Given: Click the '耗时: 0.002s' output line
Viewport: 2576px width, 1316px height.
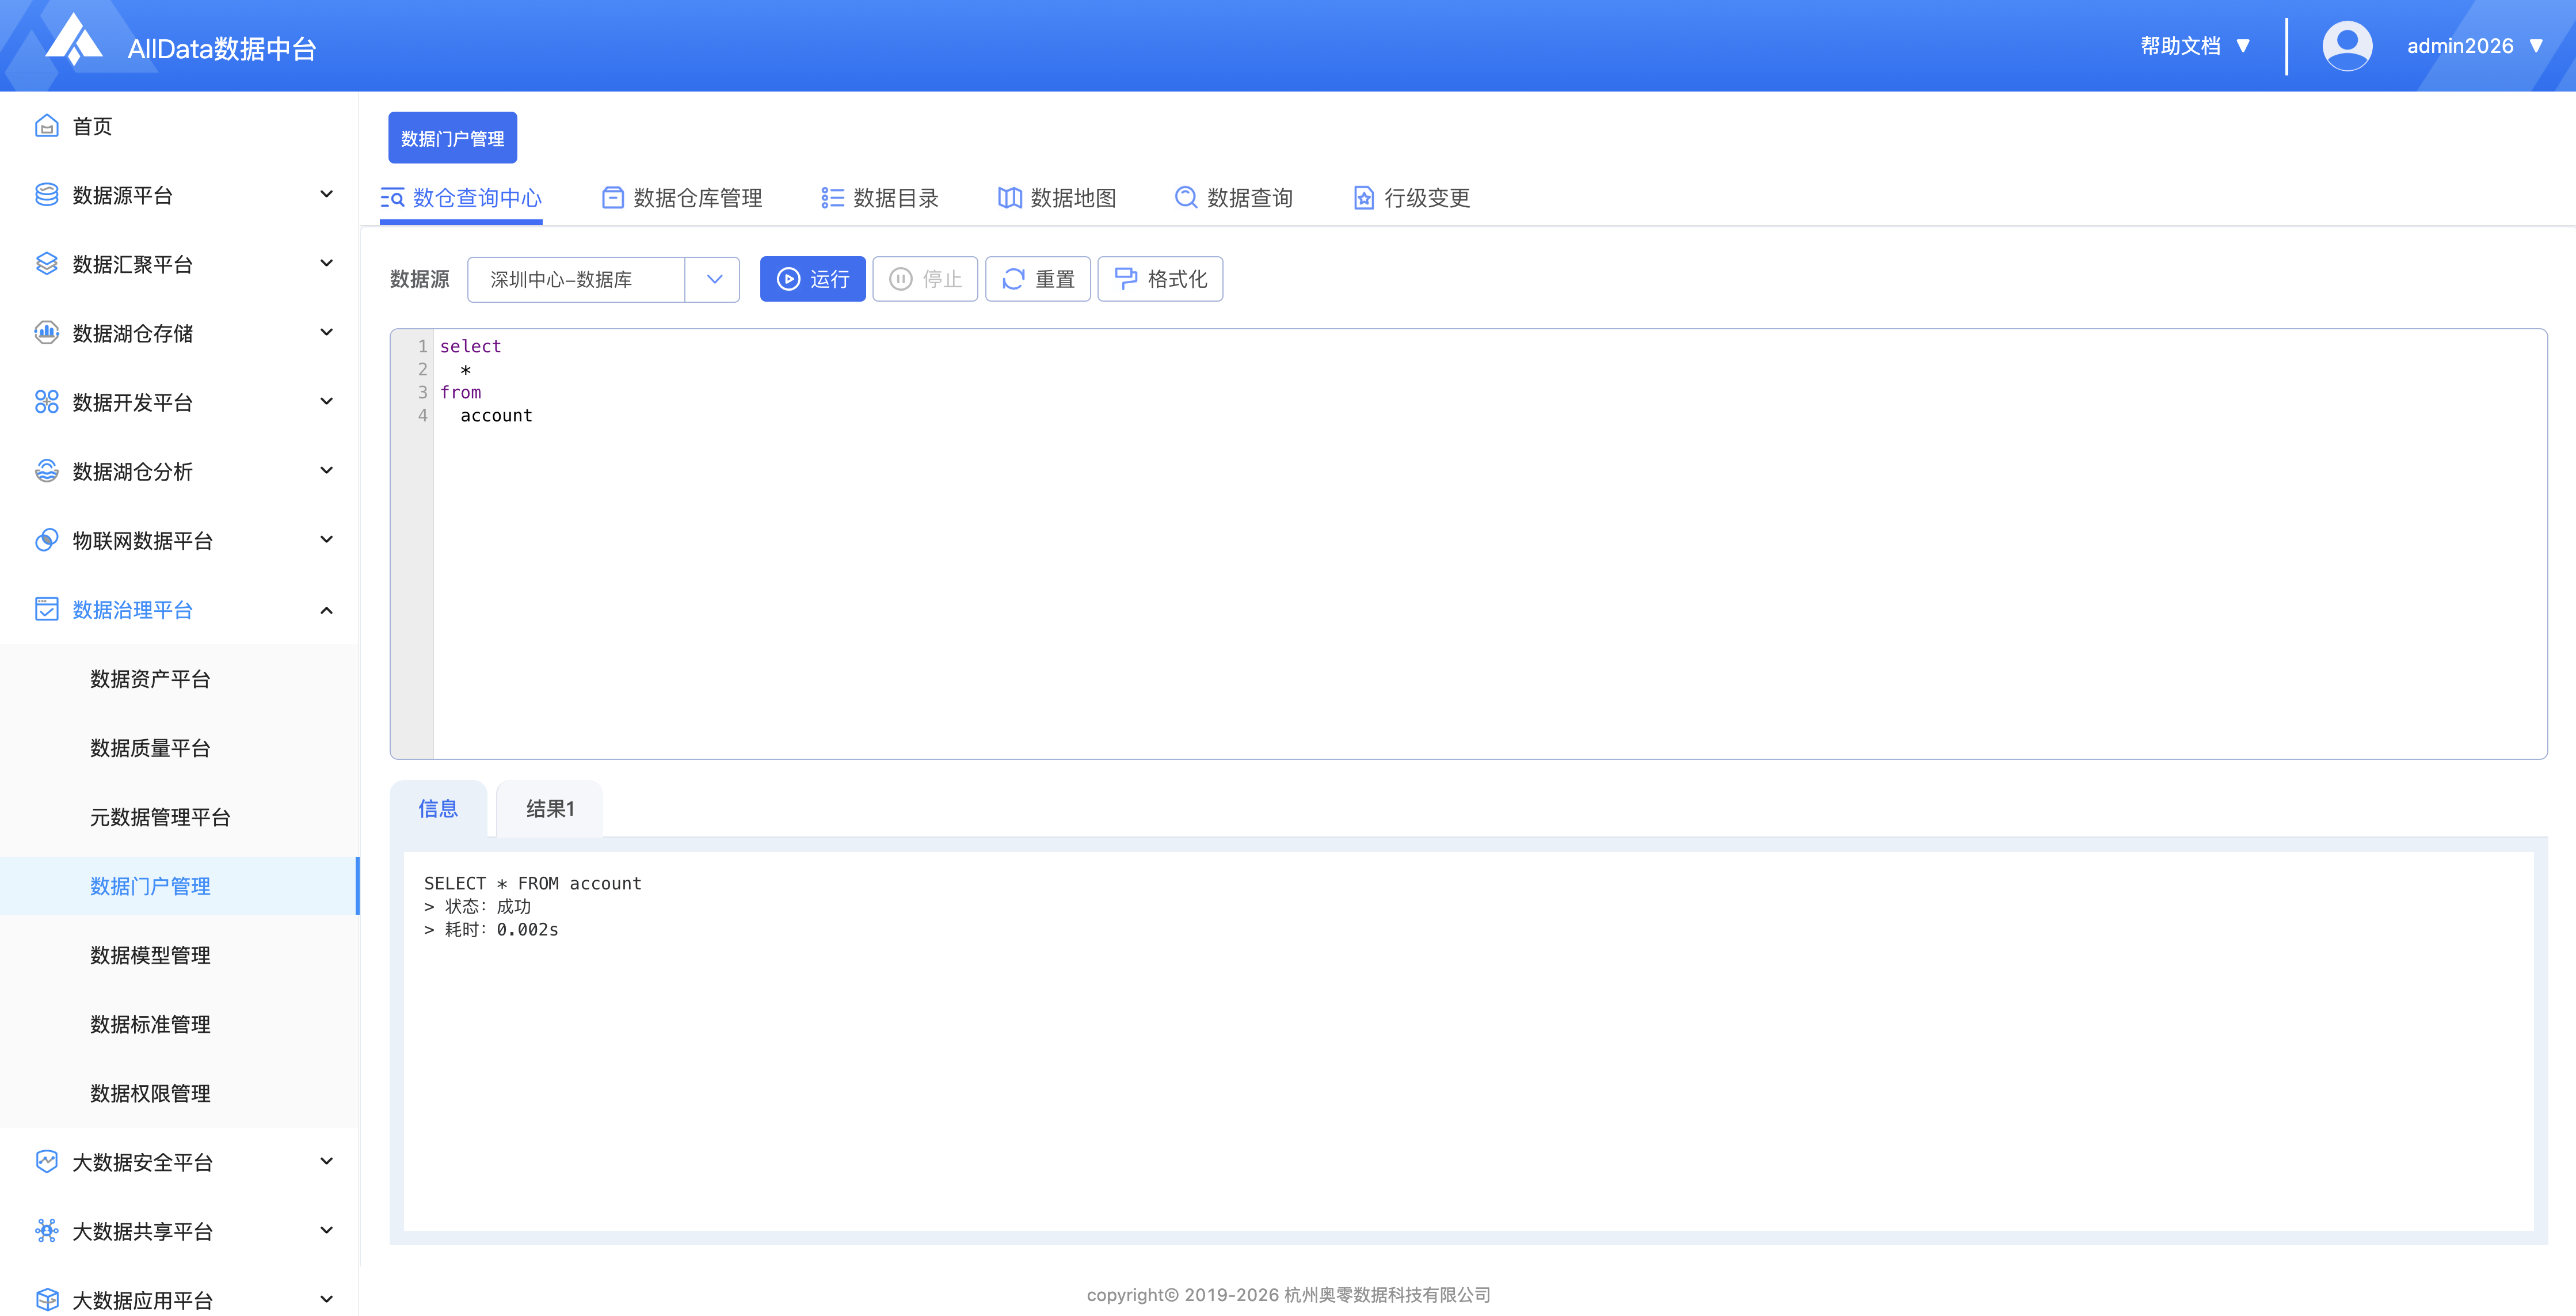Looking at the screenshot, I should click(x=491, y=929).
